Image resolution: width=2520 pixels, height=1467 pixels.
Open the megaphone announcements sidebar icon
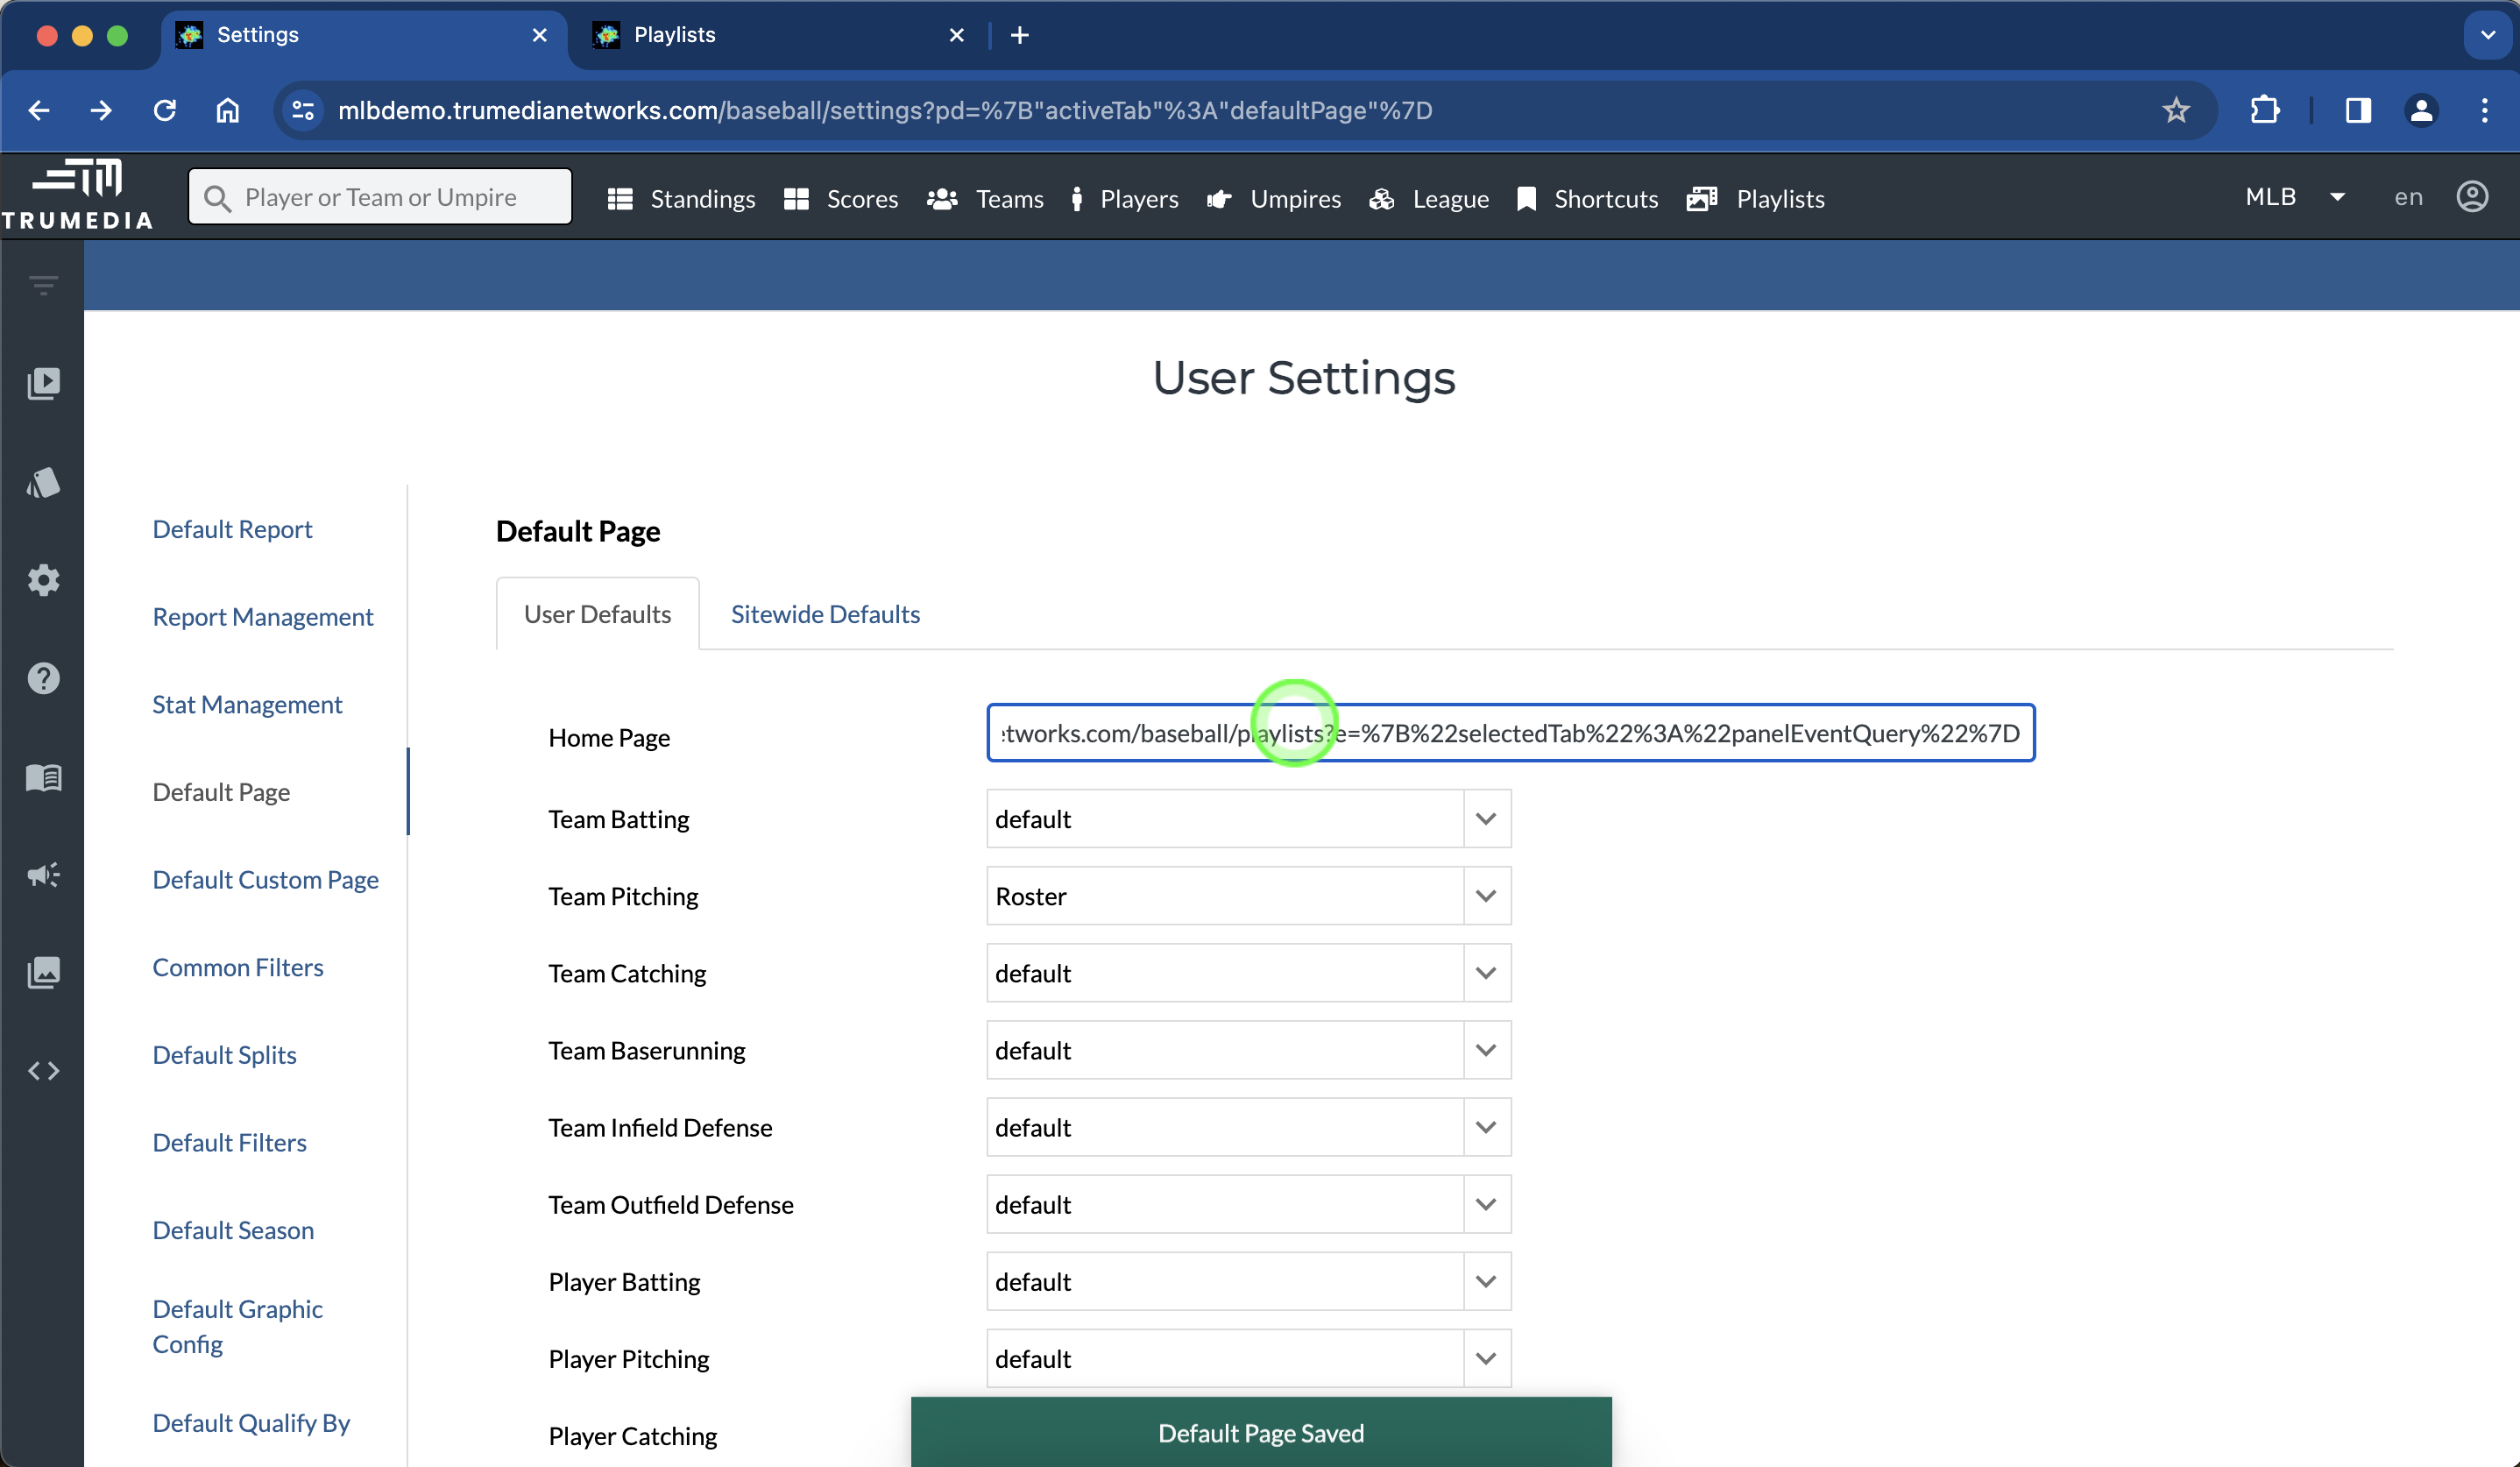tap(43, 874)
